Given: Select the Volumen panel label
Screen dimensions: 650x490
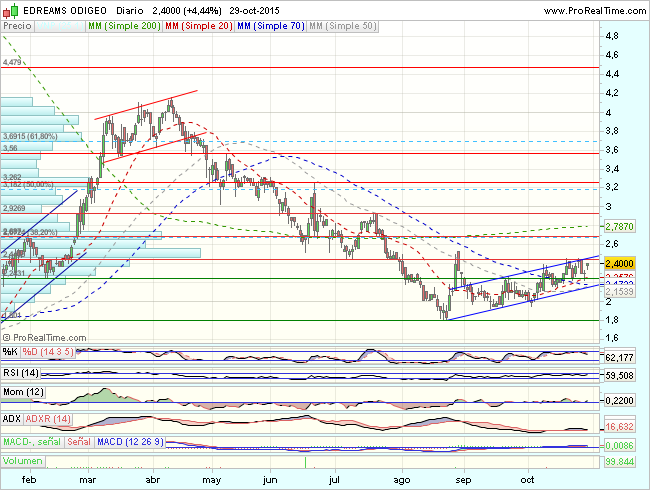Looking at the screenshot, I should point(23,461).
